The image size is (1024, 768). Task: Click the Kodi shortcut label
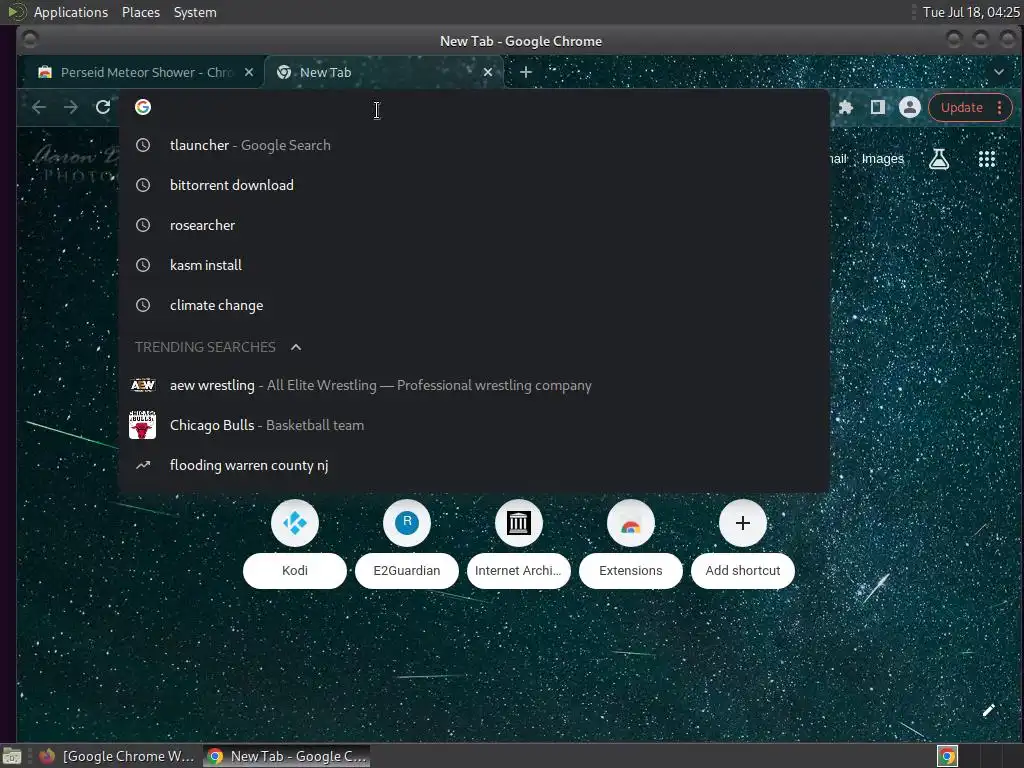click(x=295, y=571)
